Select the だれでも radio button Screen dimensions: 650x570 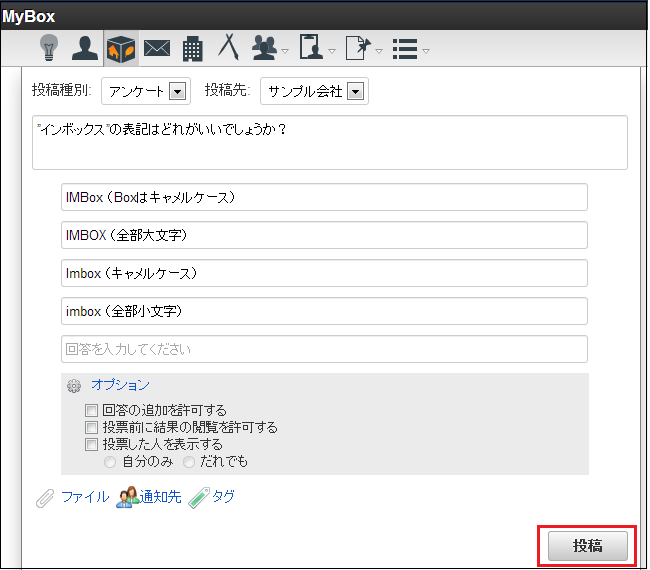(x=189, y=462)
